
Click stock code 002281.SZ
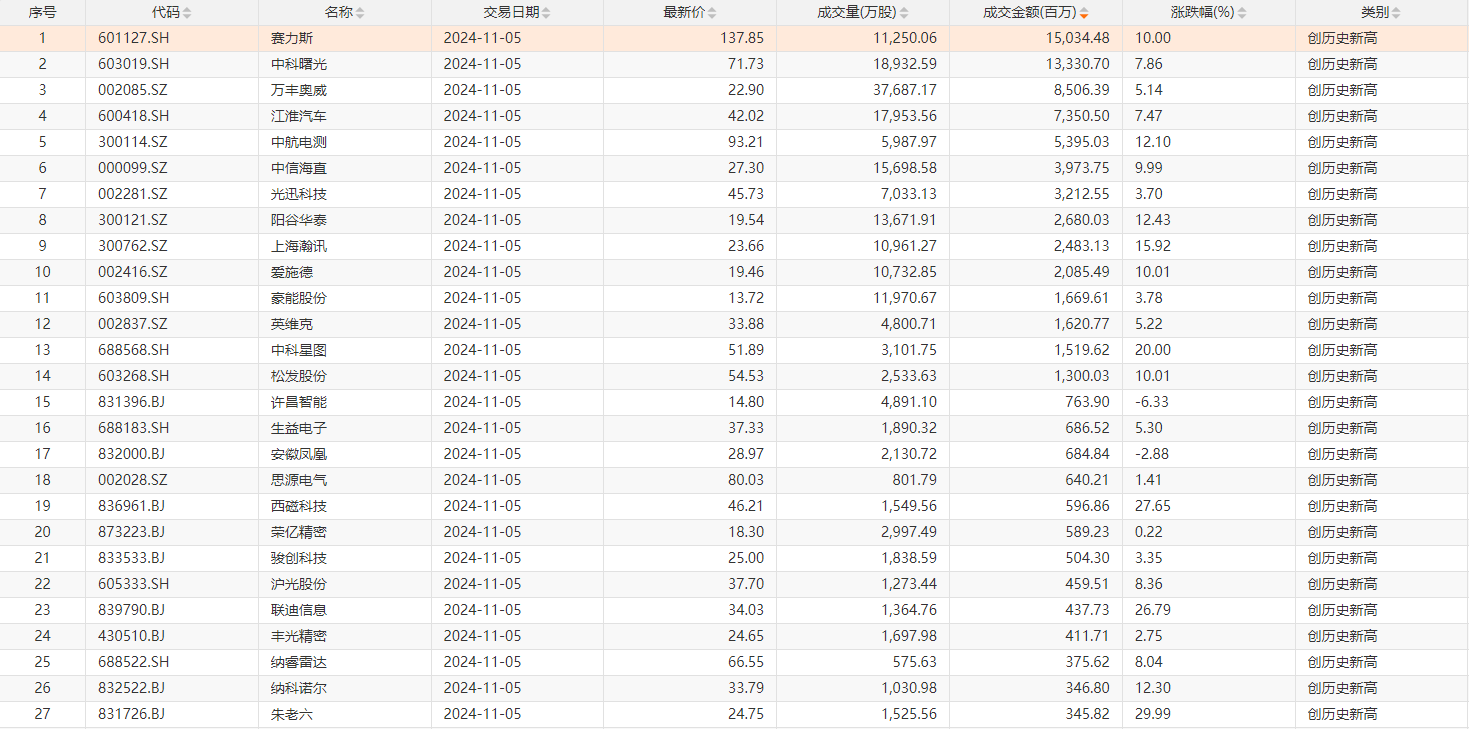[x=134, y=194]
